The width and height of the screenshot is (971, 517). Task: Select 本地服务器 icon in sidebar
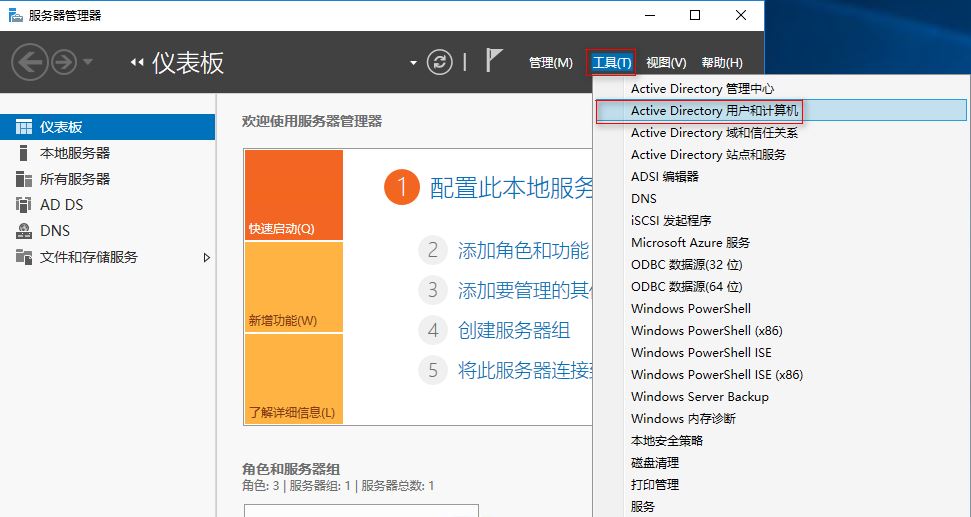tap(24, 153)
